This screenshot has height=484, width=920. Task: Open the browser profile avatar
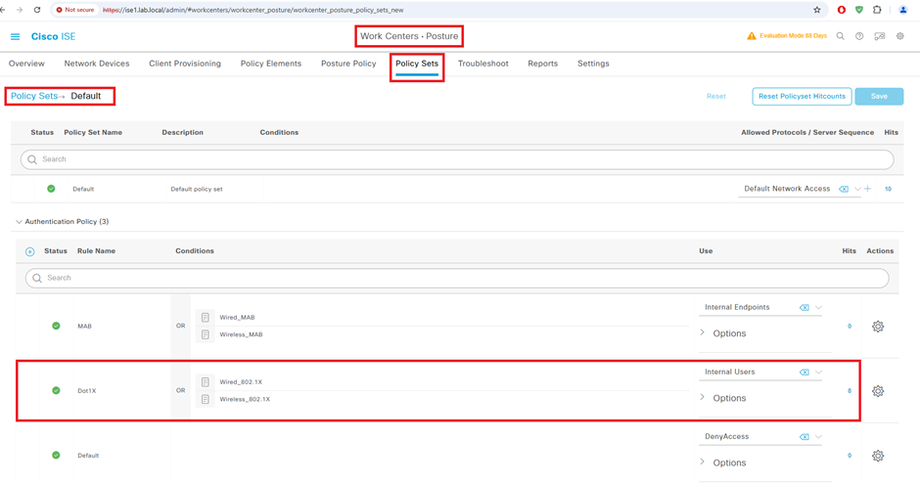(903, 10)
